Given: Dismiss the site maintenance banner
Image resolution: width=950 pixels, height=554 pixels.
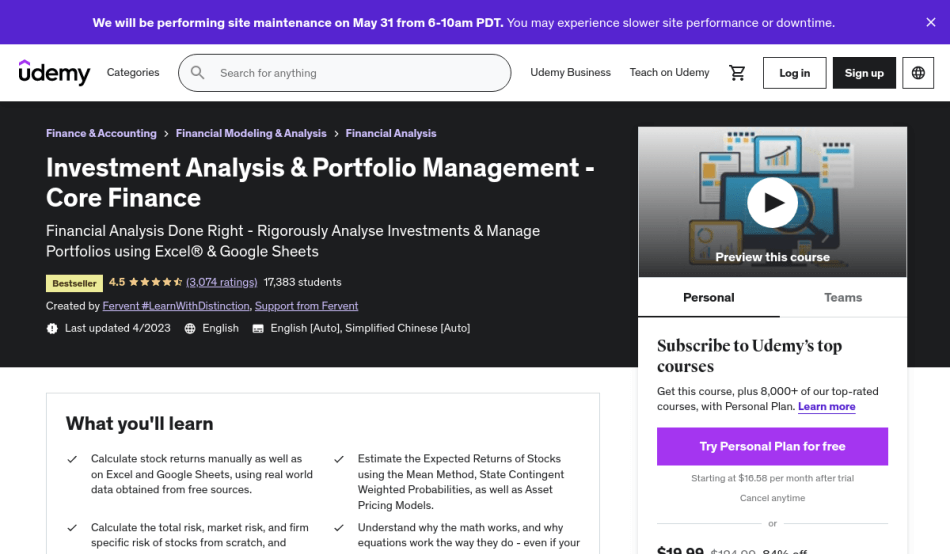Looking at the screenshot, I should [x=931, y=22].
